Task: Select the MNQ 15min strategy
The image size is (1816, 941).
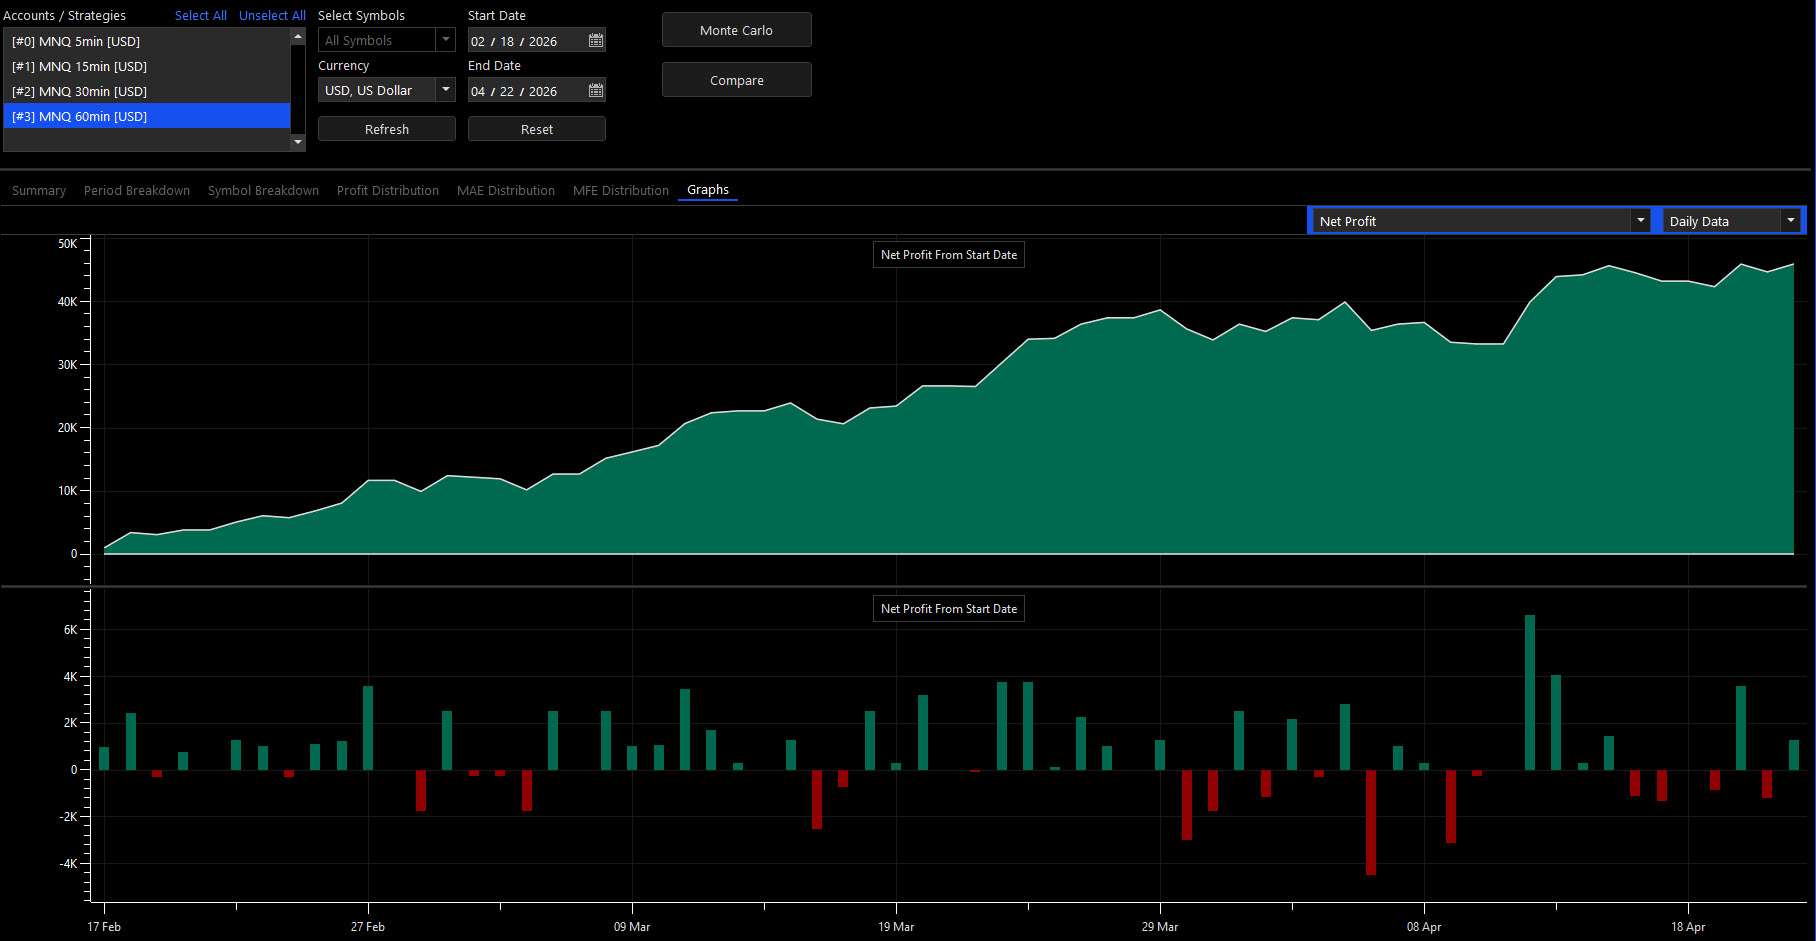Action: point(147,66)
